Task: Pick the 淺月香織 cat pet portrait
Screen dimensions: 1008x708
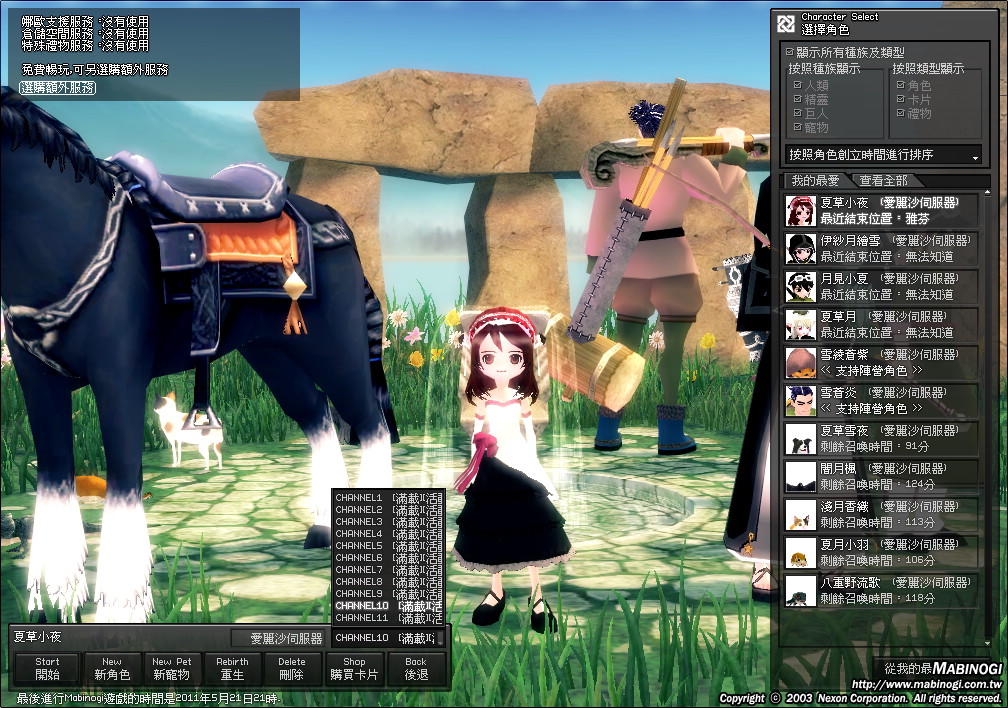Action: tap(798, 514)
